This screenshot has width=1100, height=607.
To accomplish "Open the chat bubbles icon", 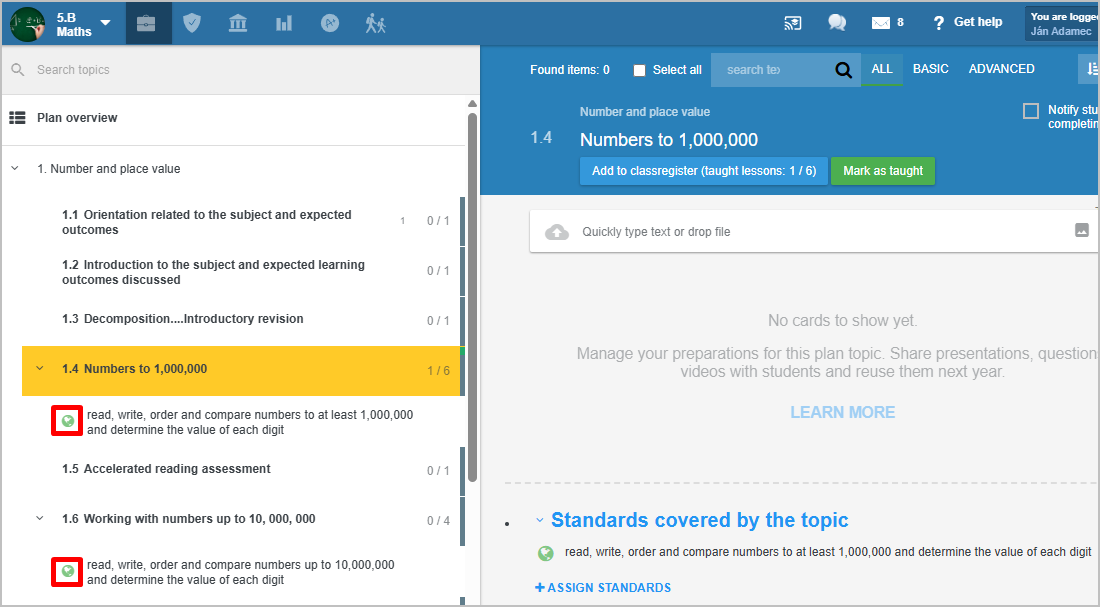I will pos(837,23).
